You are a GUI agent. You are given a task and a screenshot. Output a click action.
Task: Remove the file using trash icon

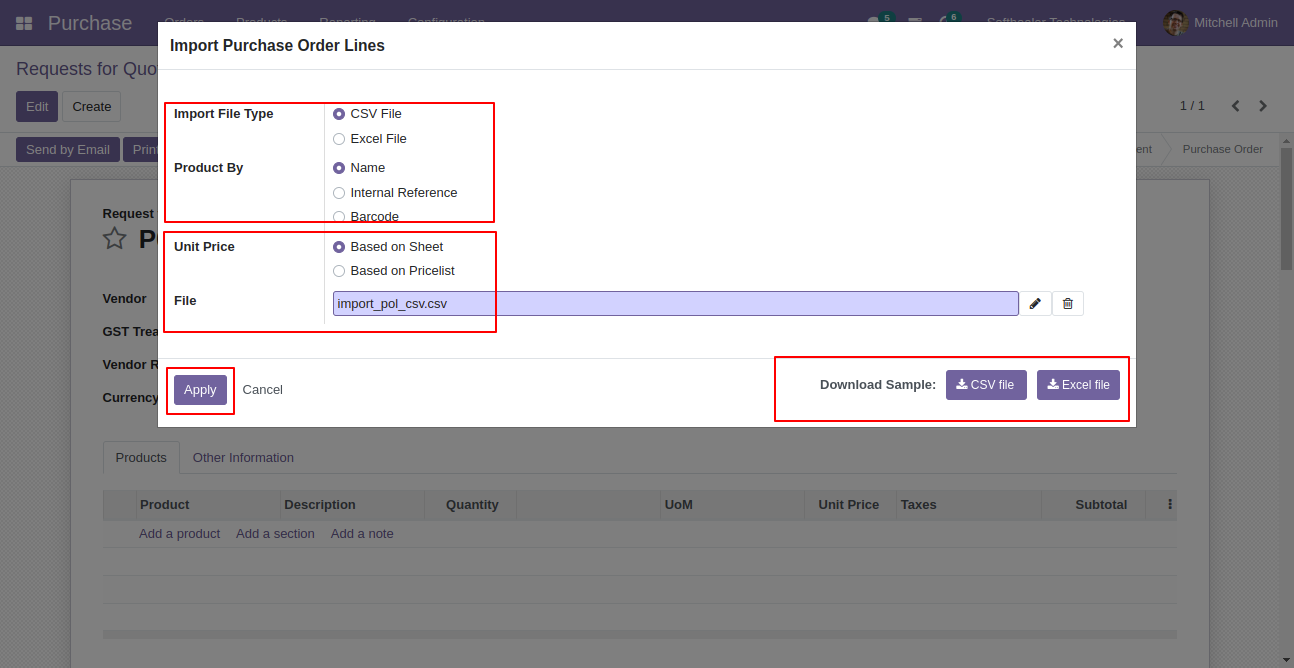[x=1067, y=304]
